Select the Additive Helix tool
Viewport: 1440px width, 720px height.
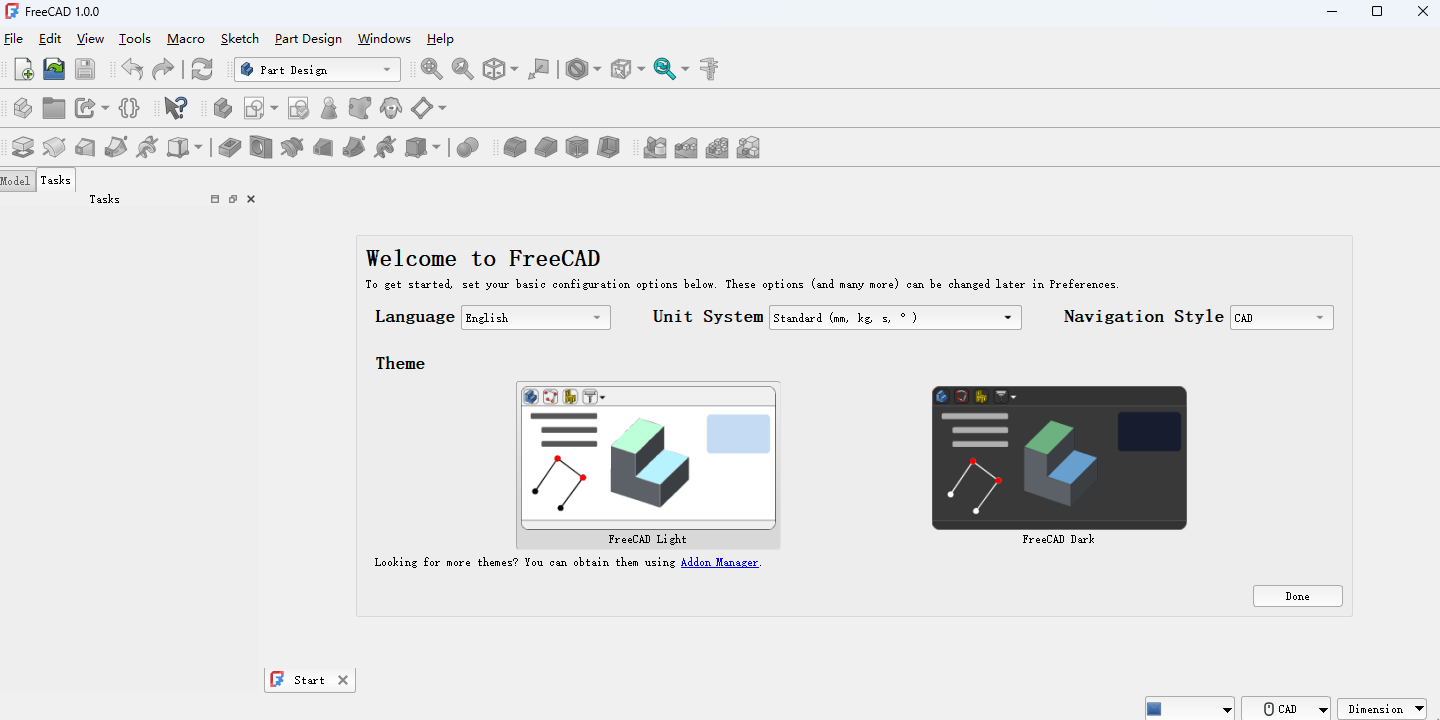(x=147, y=148)
